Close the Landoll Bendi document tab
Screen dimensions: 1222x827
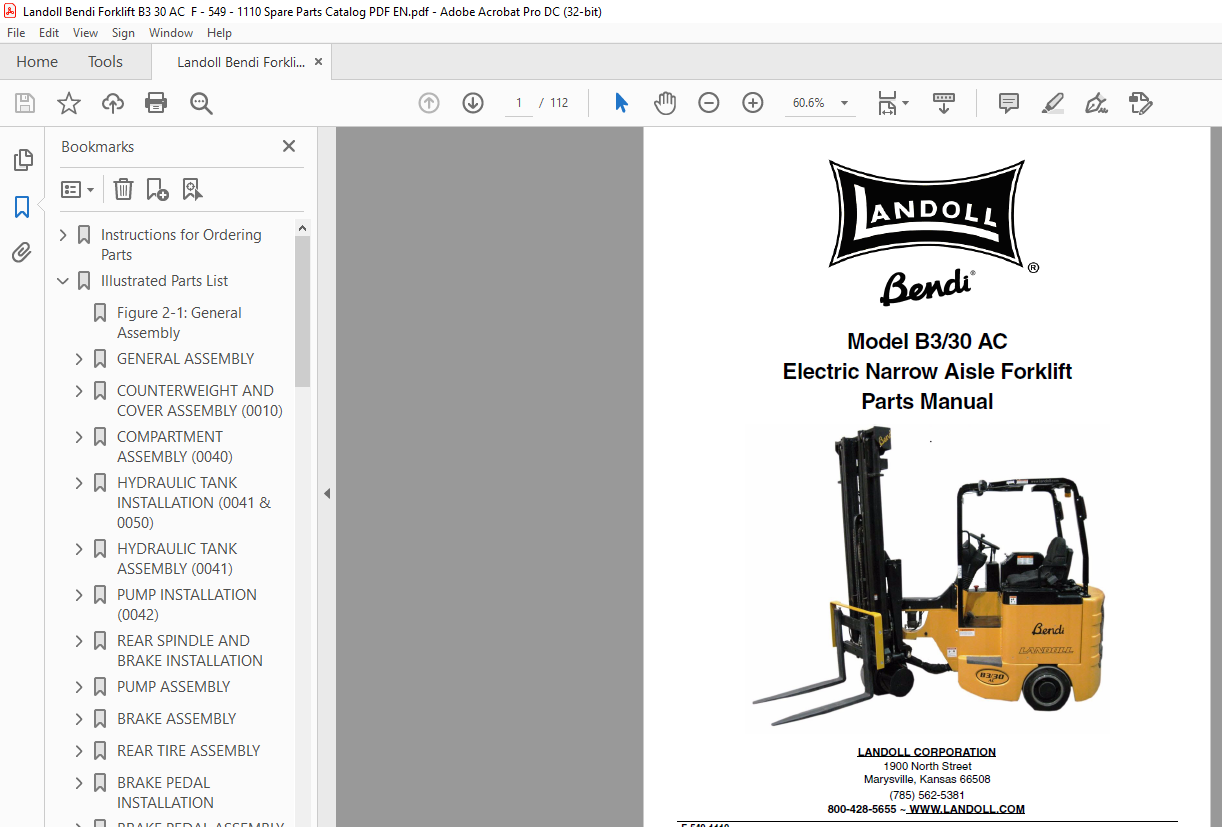[x=319, y=62]
